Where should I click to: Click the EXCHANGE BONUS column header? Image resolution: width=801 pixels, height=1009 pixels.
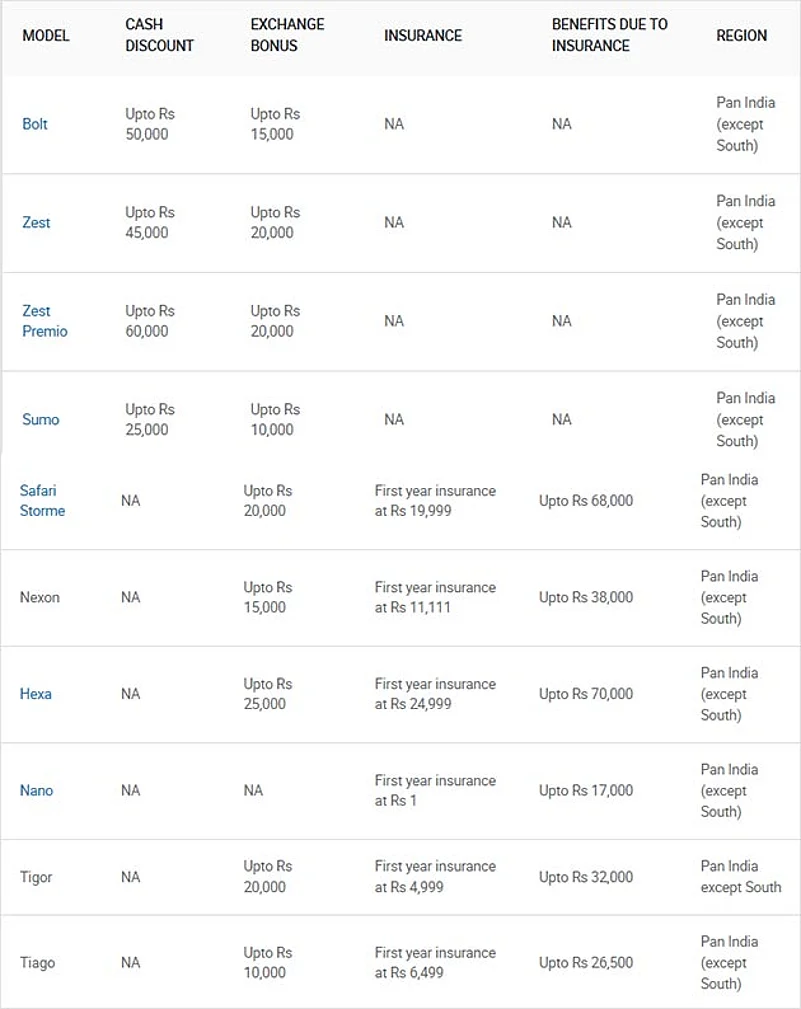point(289,35)
